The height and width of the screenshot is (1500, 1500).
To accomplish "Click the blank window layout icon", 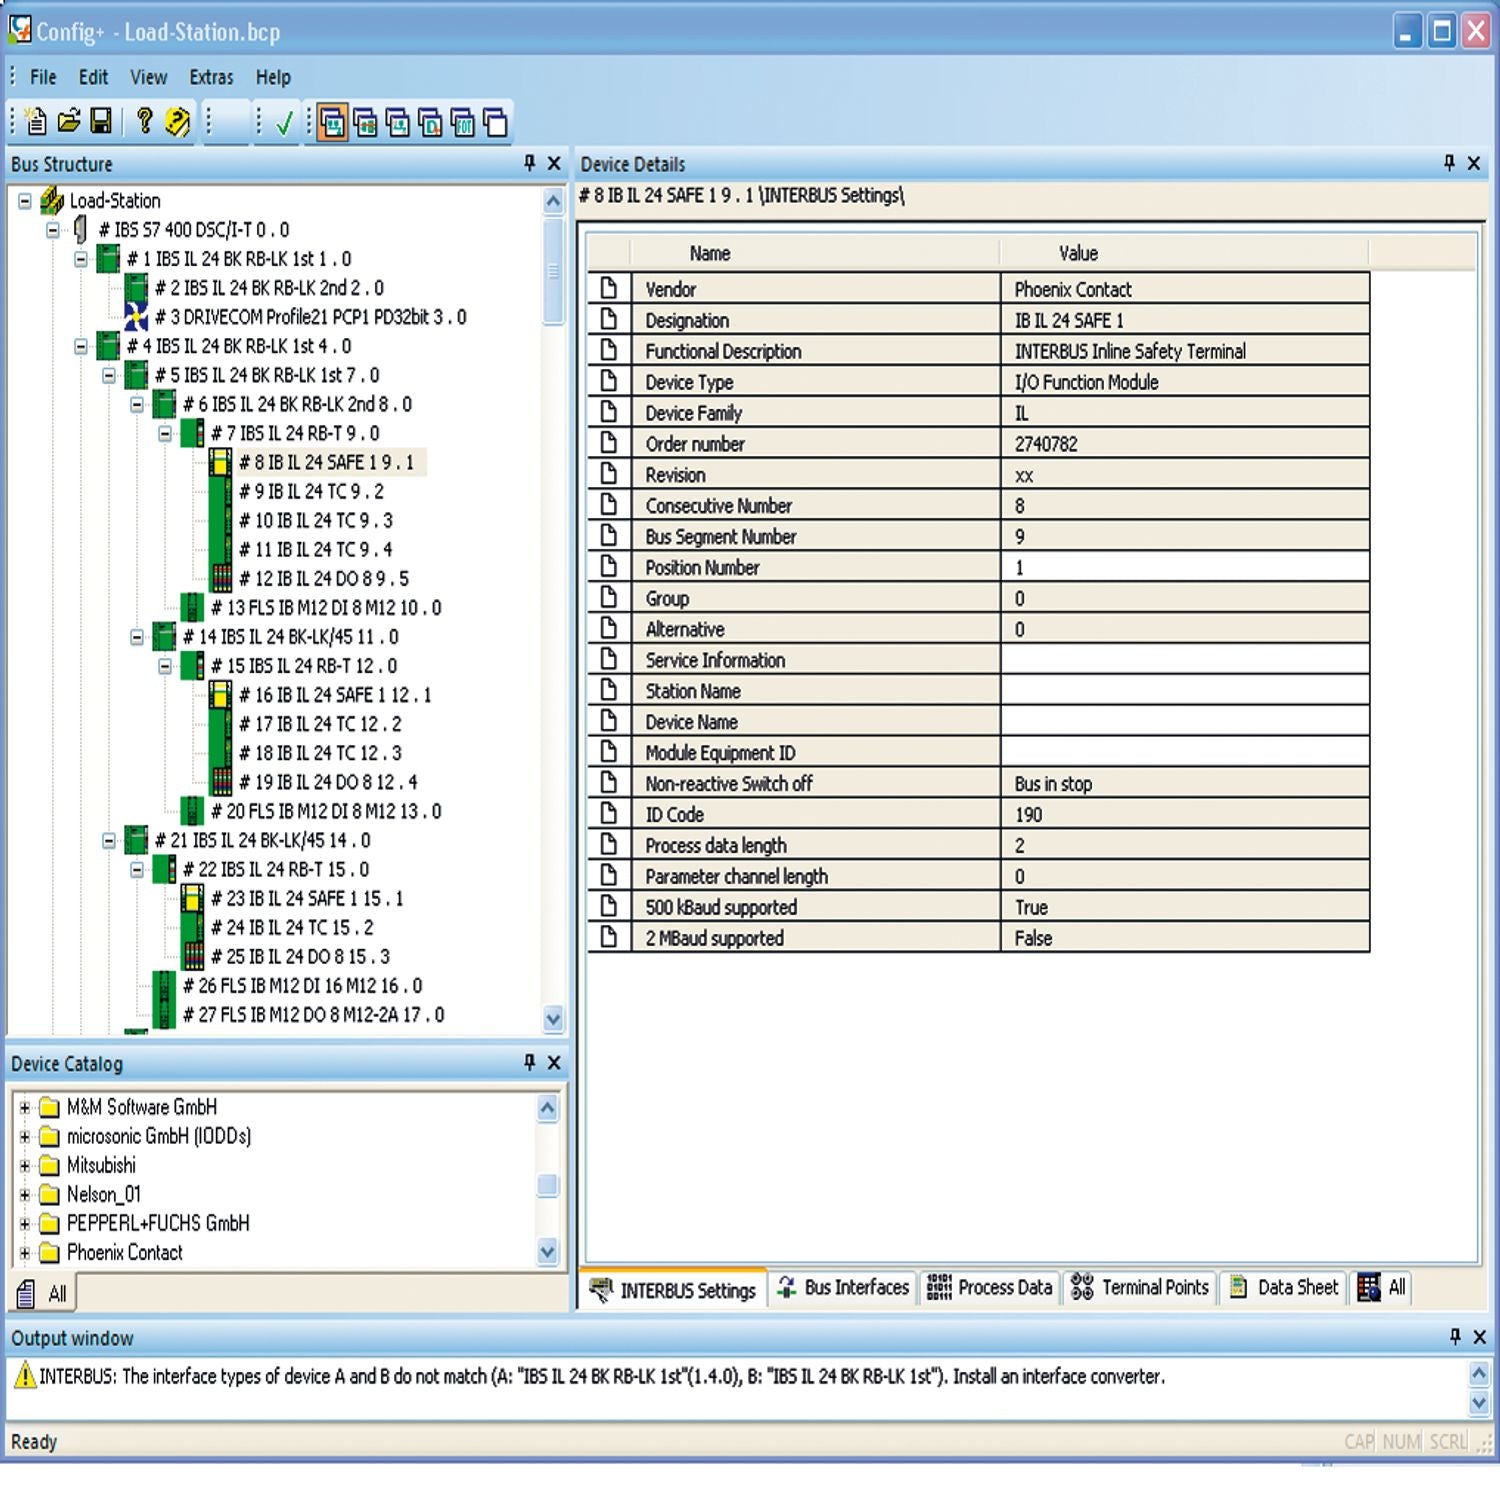I will pos(495,123).
